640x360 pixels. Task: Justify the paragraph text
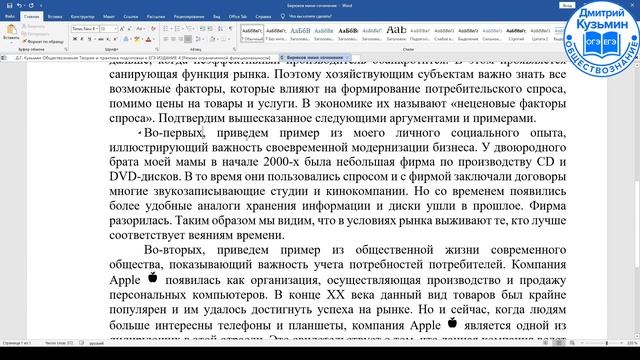(x=188, y=39)
